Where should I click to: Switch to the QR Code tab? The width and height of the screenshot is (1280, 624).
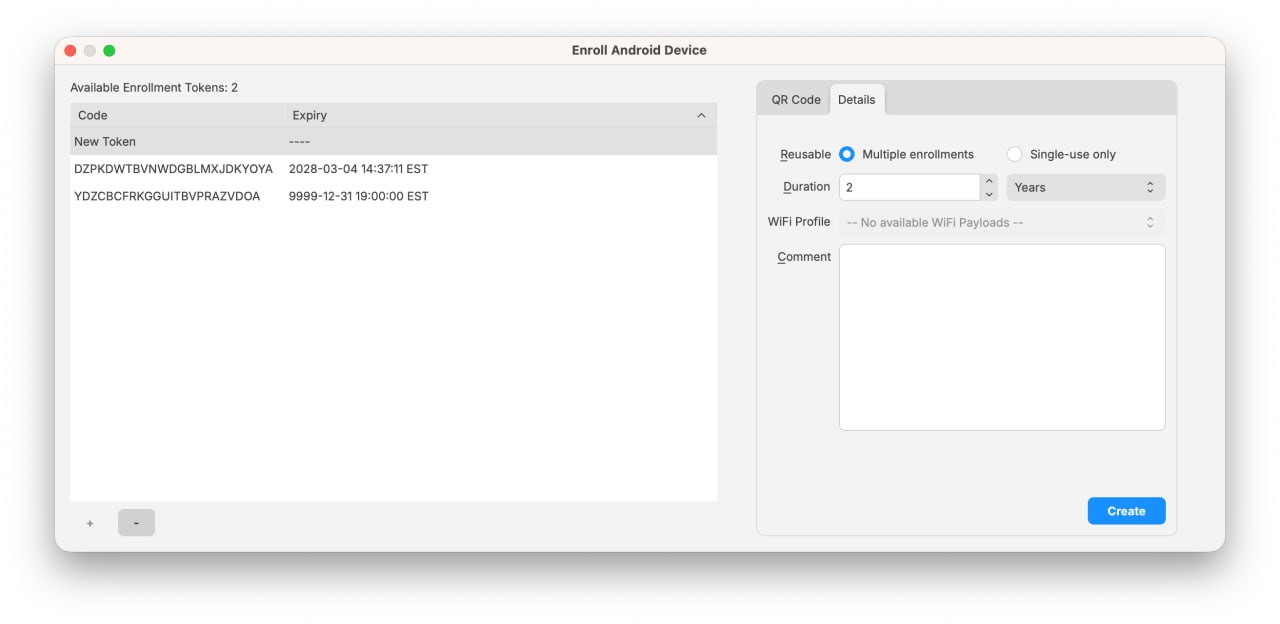tap(795, 99)
